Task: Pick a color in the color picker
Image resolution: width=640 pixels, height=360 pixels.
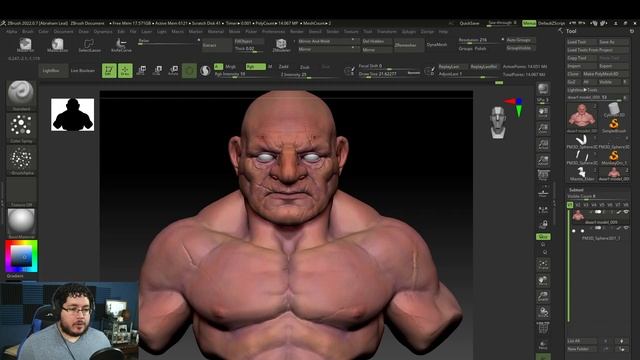Action: point(21,256)
